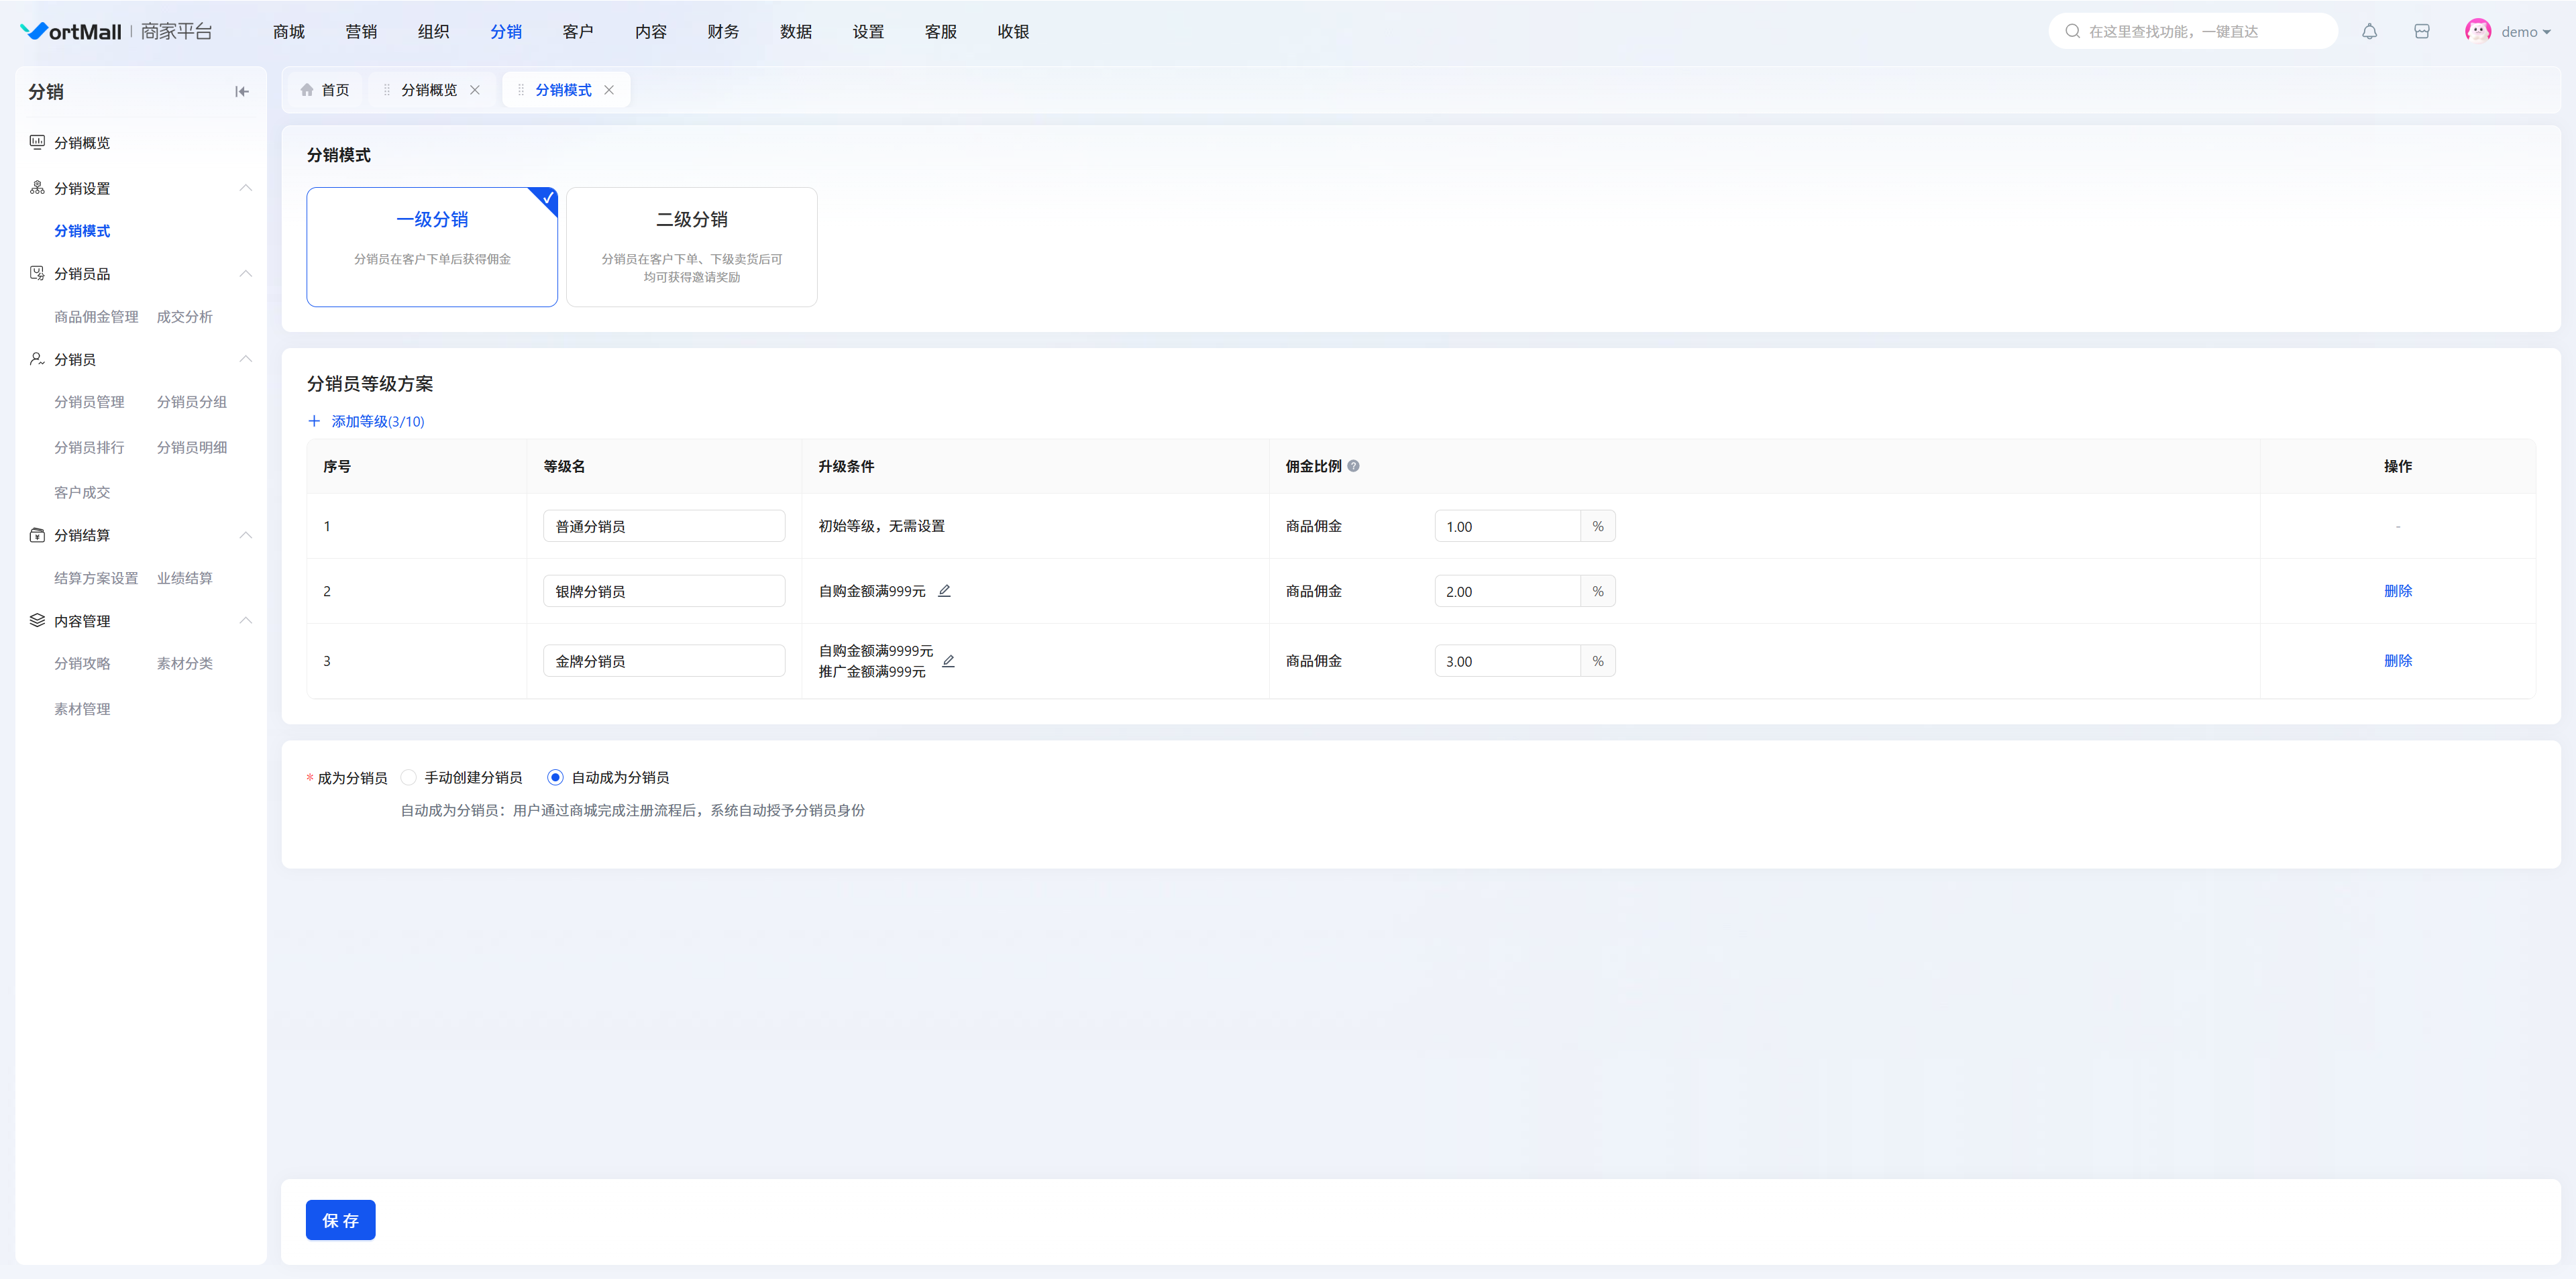Collapse the 分销 sidebar panel
The width and height of the screenshot is (2576, 1279).
coord(241,92)
